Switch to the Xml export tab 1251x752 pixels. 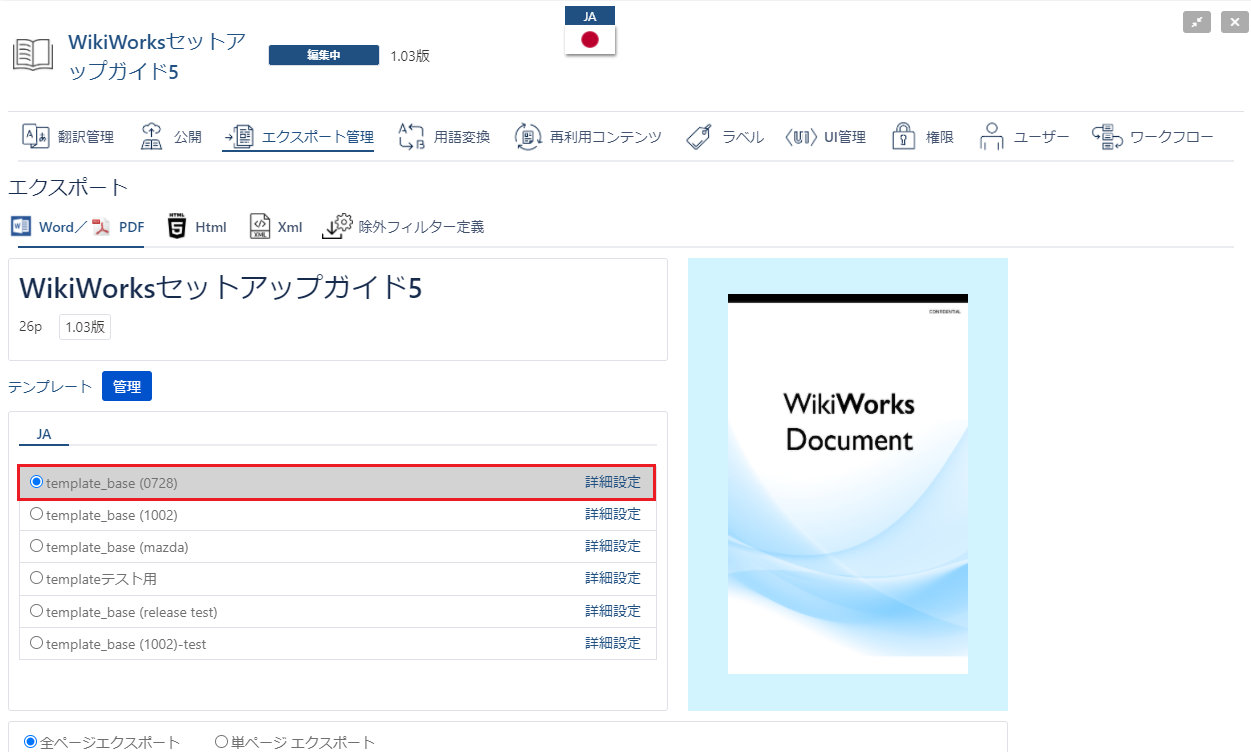click(x=276, y=227)
